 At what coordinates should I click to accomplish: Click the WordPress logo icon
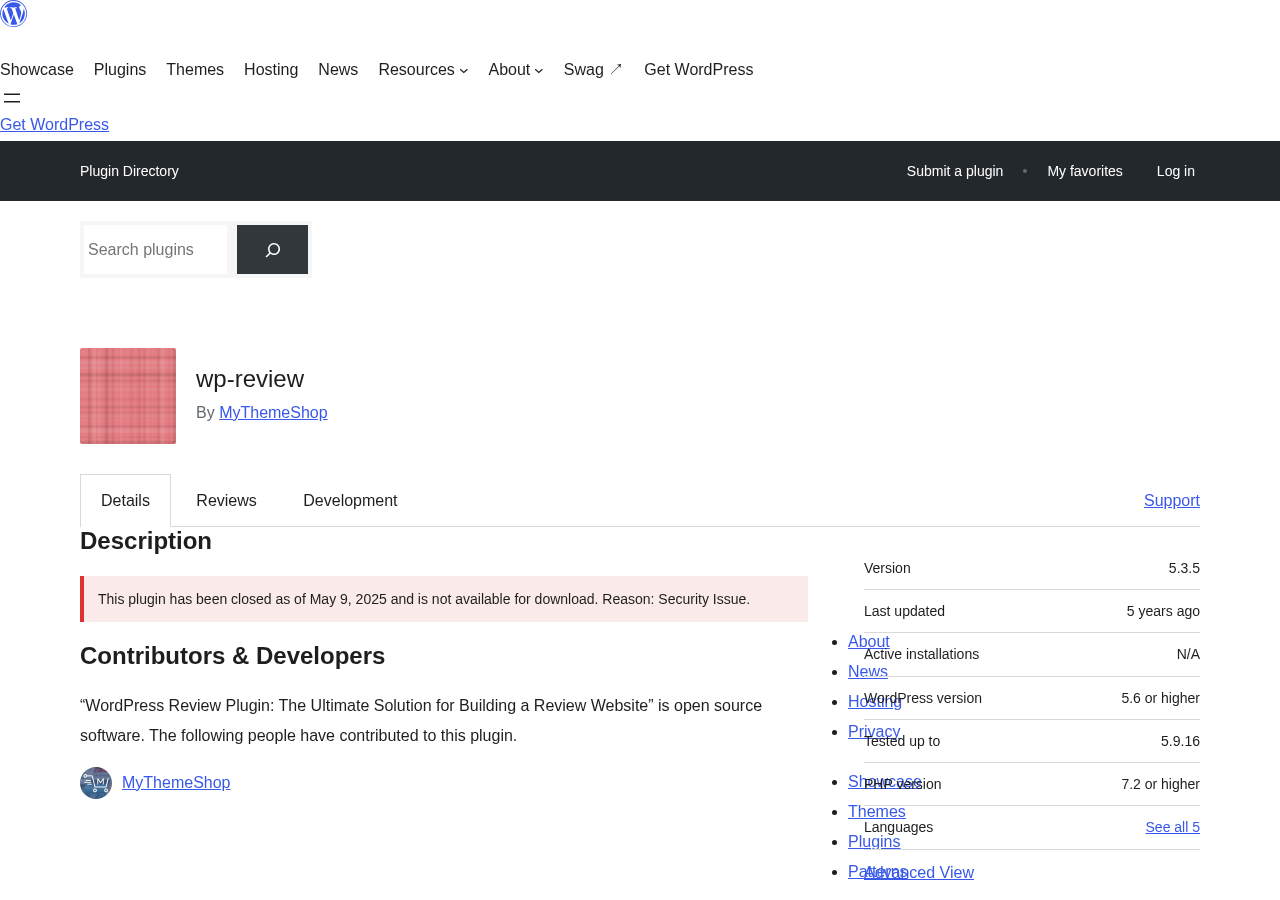[x=13, y=14]
